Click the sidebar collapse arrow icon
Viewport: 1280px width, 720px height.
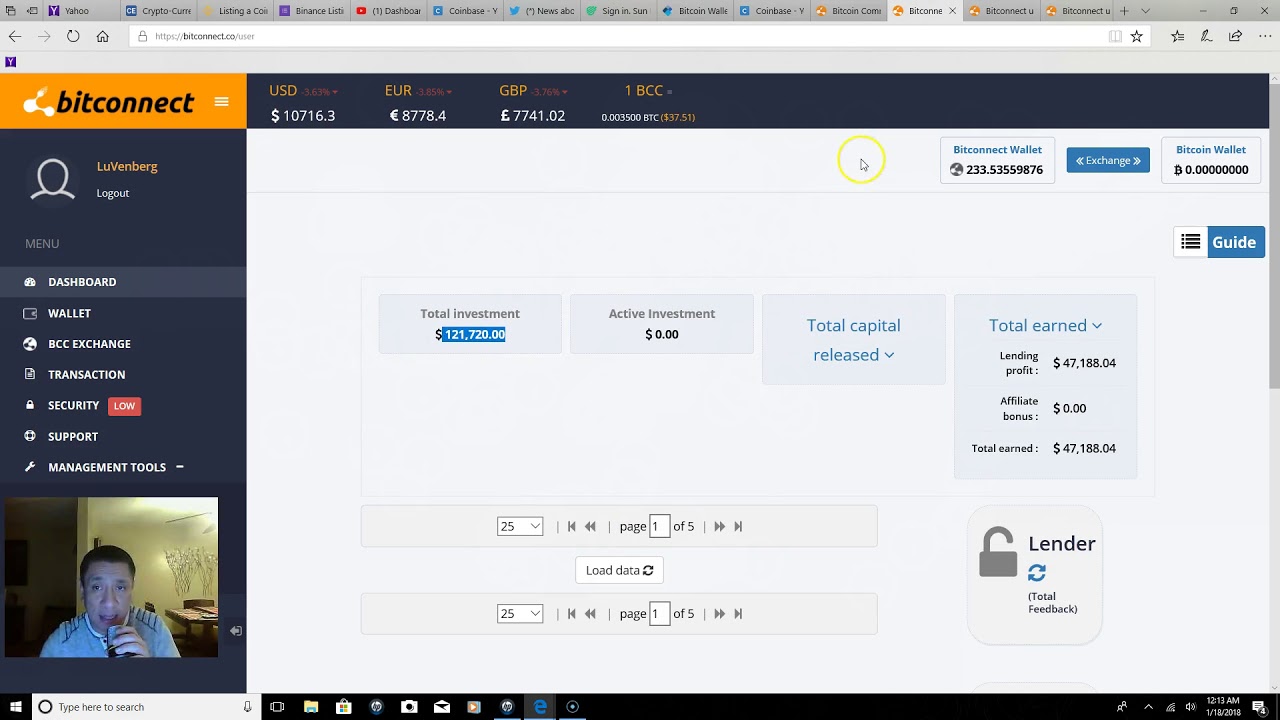coord(235,631)
